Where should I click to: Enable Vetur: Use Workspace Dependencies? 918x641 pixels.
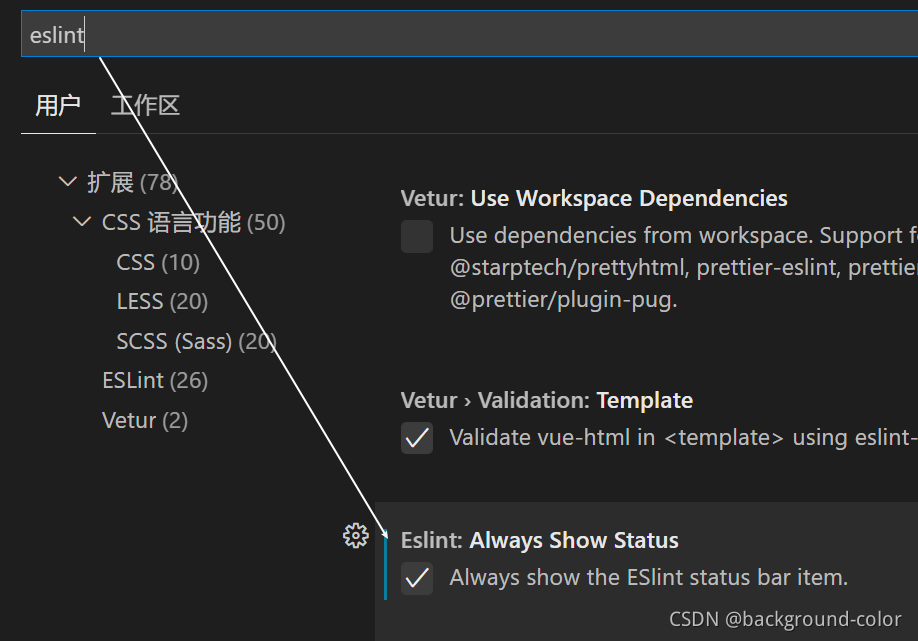click(x=417, y=237)
